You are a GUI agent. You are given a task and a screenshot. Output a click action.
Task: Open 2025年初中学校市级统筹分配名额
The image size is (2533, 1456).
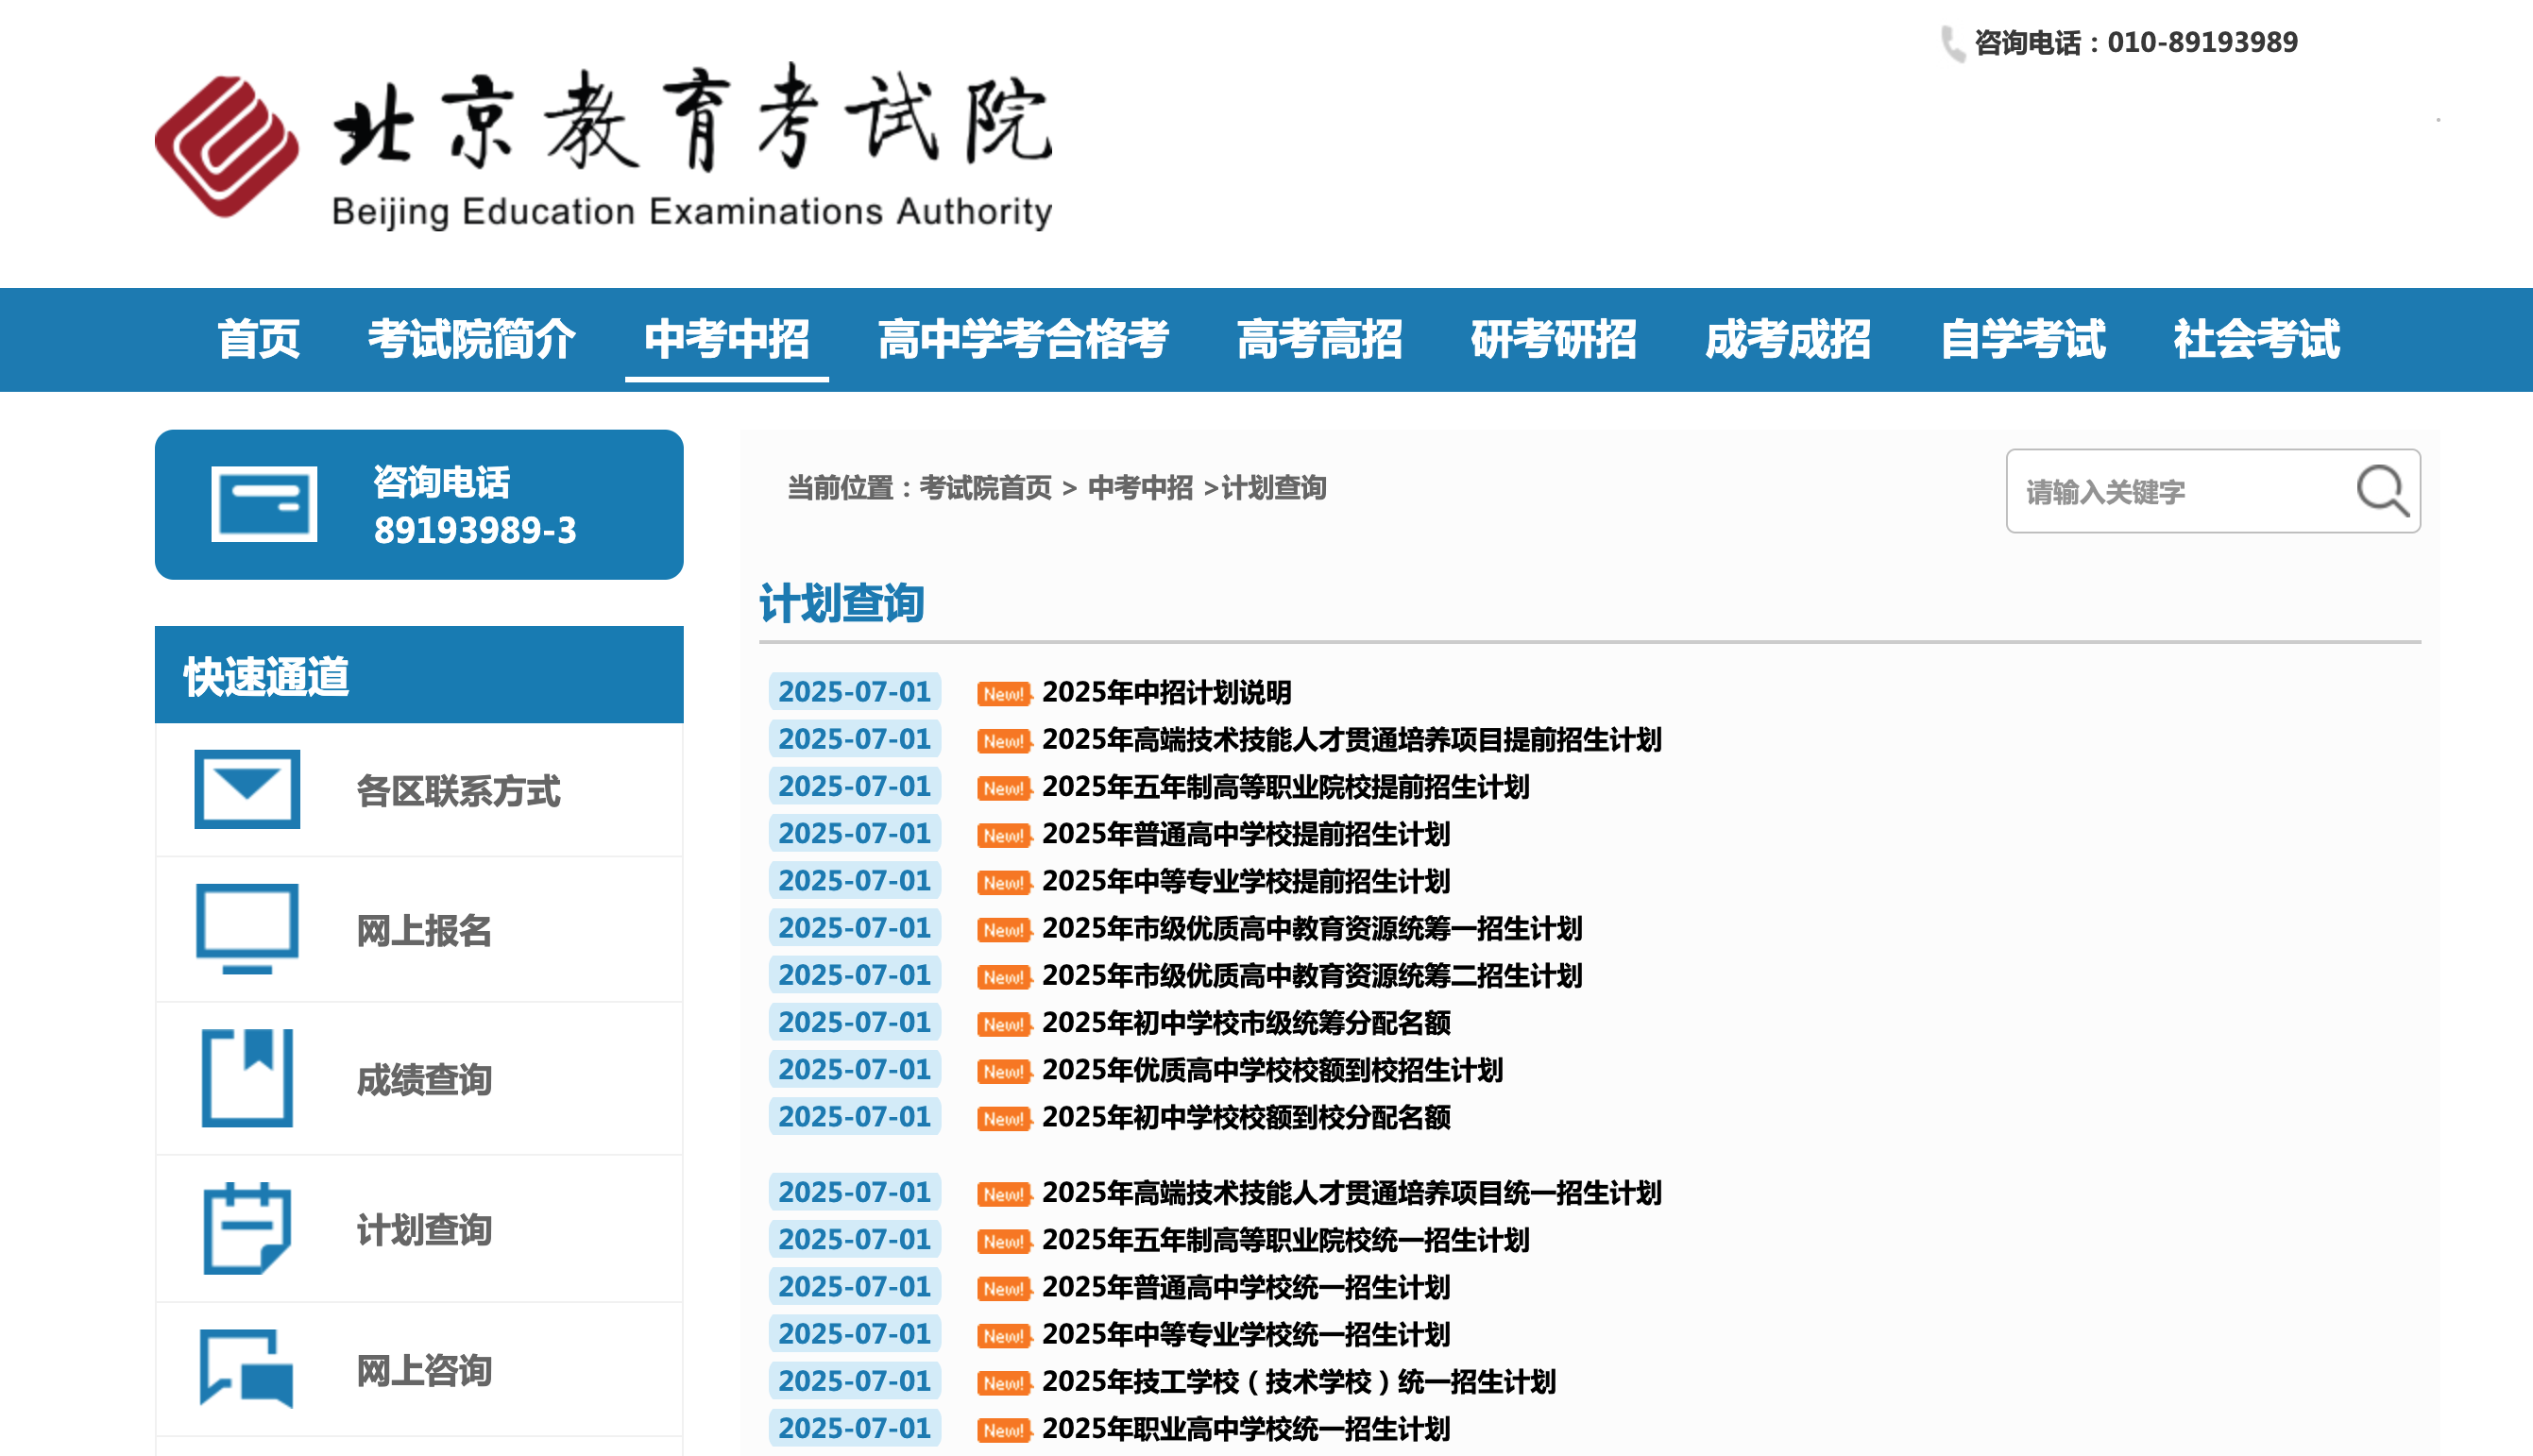click(1245, 1023)
